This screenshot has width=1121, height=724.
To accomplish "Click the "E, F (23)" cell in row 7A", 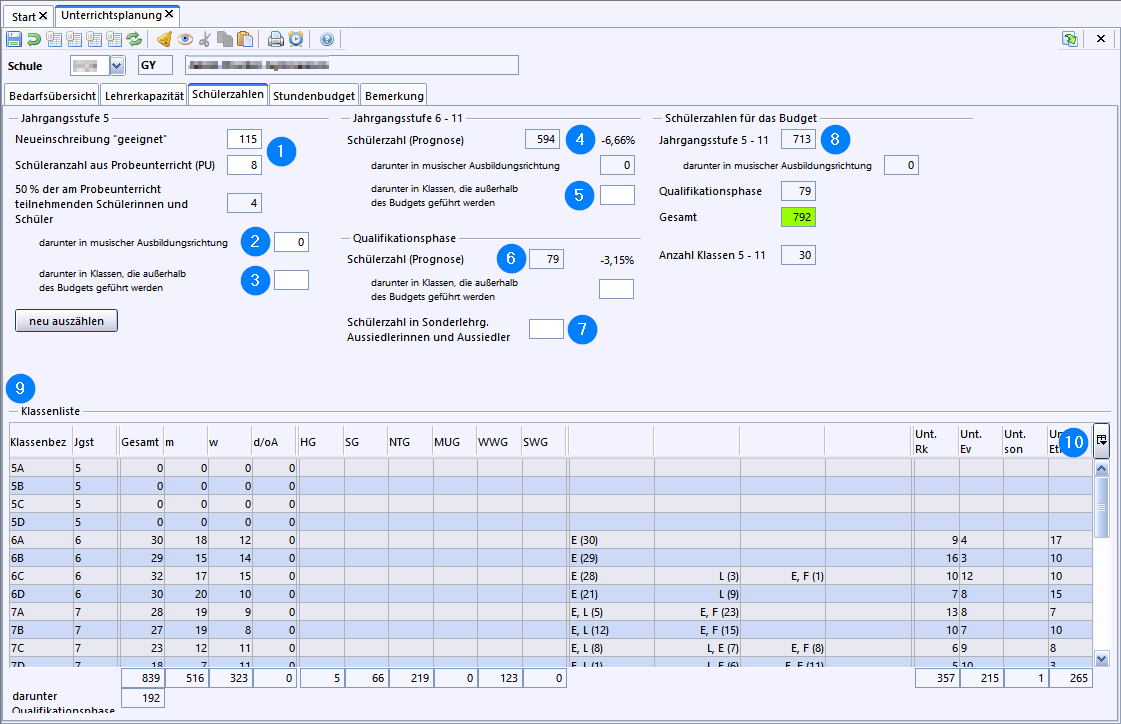I will 697,612.
